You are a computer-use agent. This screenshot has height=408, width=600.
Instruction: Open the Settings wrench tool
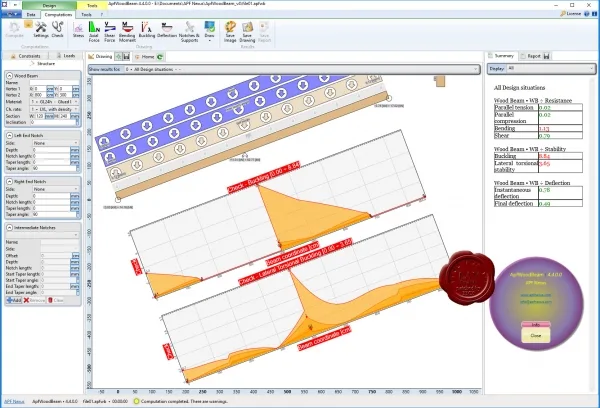pyautogui.click(x=41, y=30)
